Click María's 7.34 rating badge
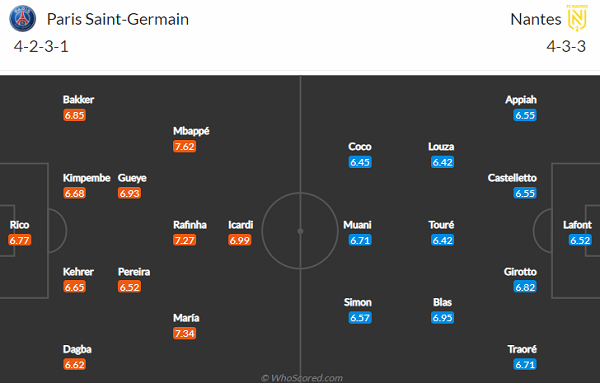Viewport: 600px width, 383px height. 184,334
